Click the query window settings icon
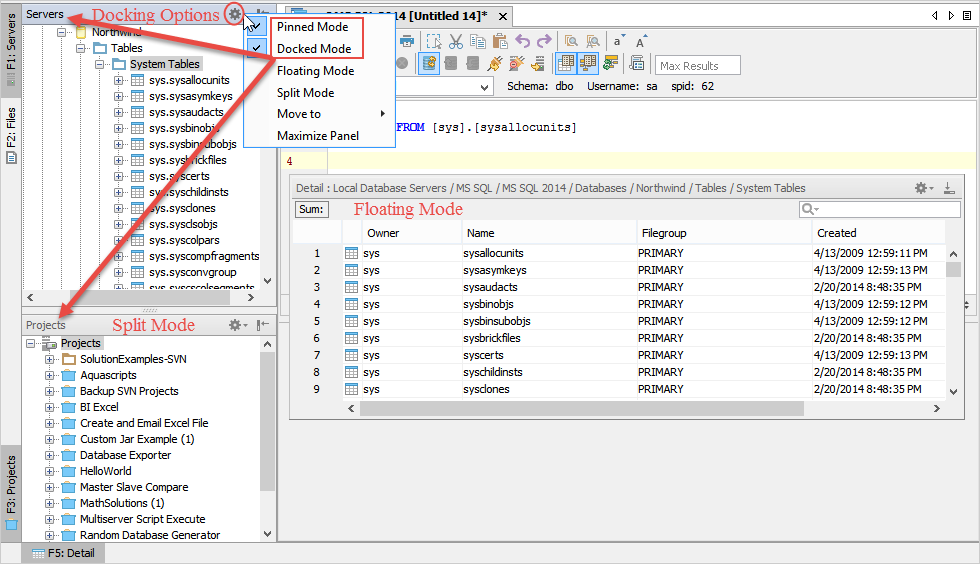980x564 pixels. tap(637, 63)
